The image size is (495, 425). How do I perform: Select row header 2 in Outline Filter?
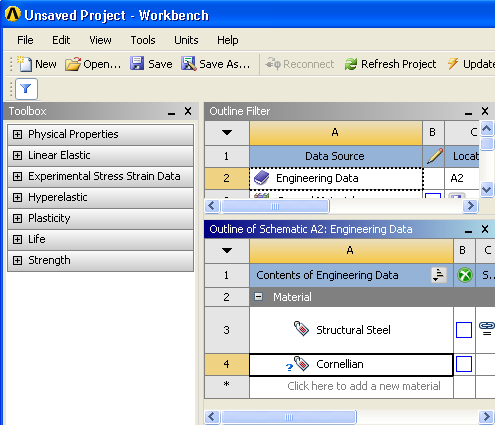(x=227, y=178)
